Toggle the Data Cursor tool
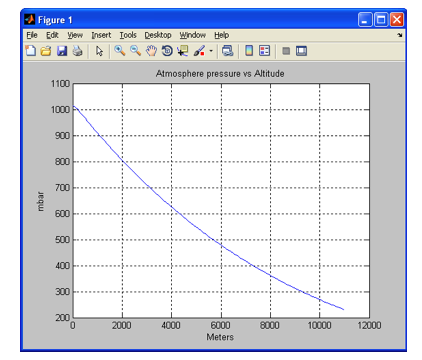 (183, 51)
